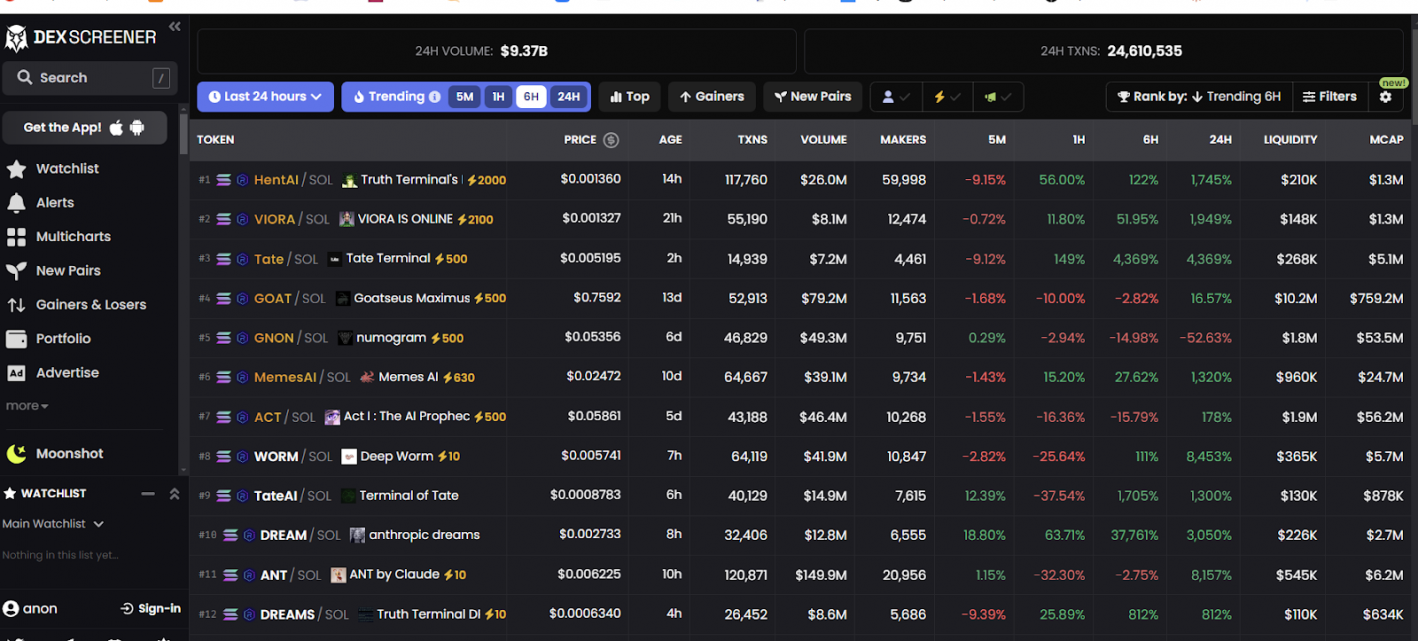The image size is (1418, 641).
Task: Click the Watchlist star icon in sidebar
Action: 16,169
